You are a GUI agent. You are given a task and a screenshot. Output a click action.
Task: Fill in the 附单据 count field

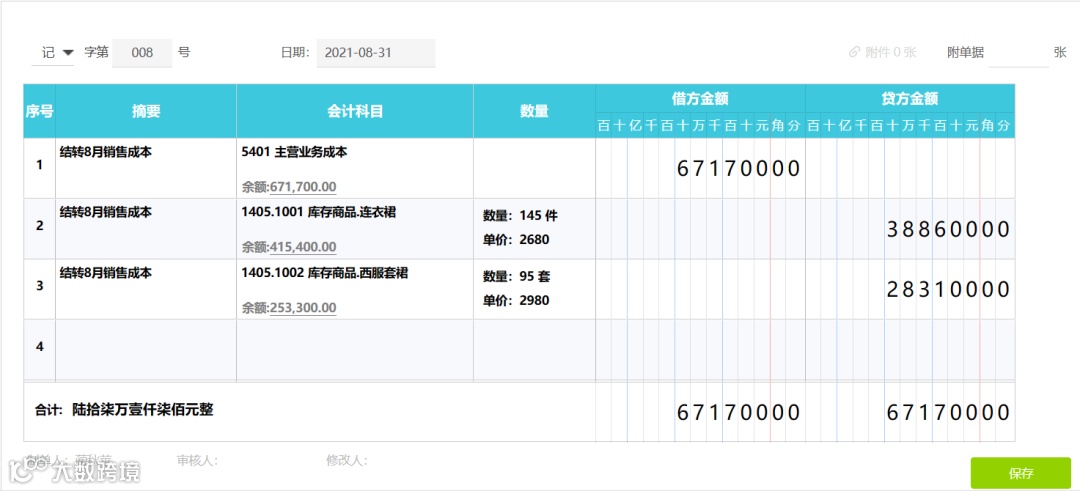pyautogui.click(x=1018, y=52)
